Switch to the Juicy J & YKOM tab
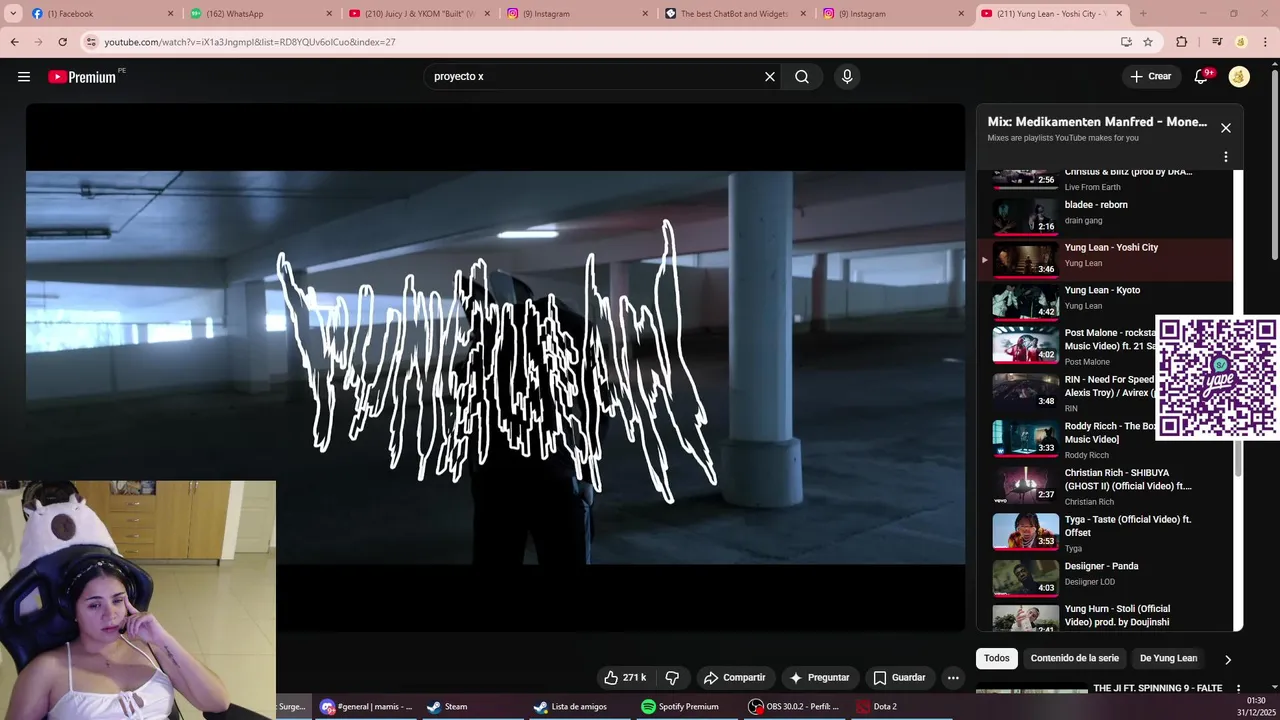1280x720 pixels. point(419,13)
